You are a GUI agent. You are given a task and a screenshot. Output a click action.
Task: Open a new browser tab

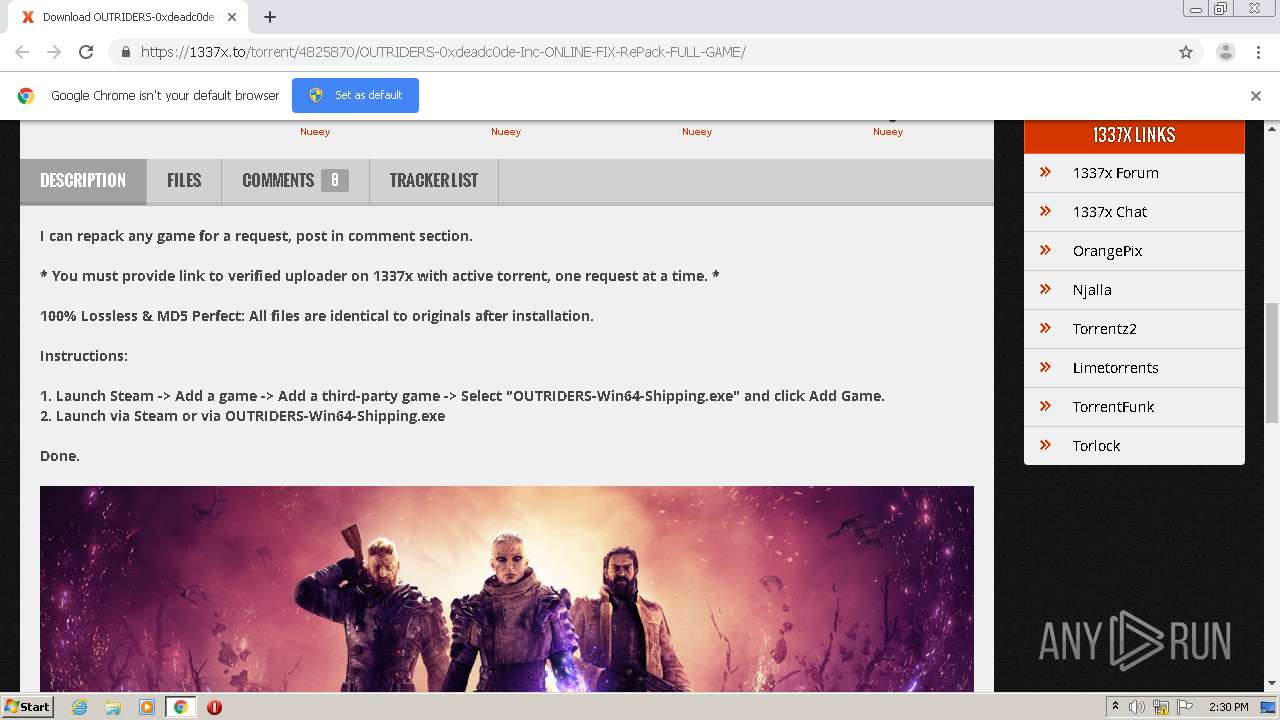pyautogui.click(x=270, y=17)
